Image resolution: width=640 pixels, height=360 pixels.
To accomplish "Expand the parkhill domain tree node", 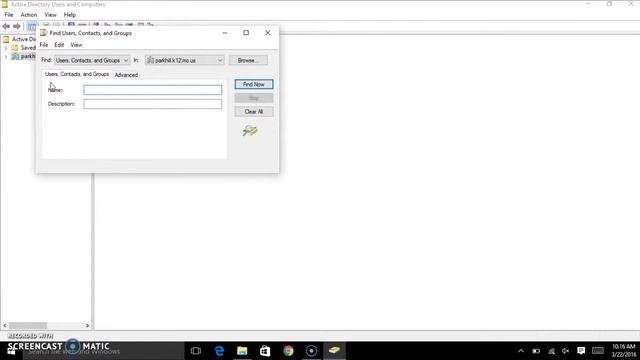I will (x=6, y=56).
